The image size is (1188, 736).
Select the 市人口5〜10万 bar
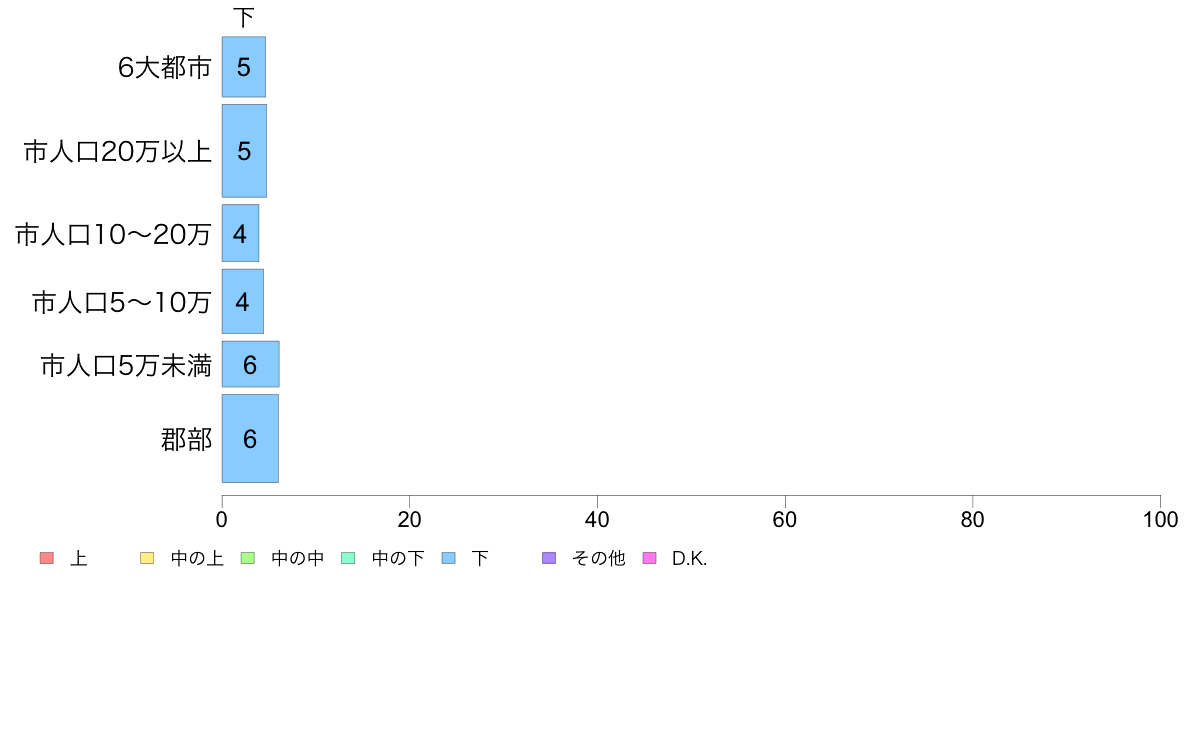(242, 302)
